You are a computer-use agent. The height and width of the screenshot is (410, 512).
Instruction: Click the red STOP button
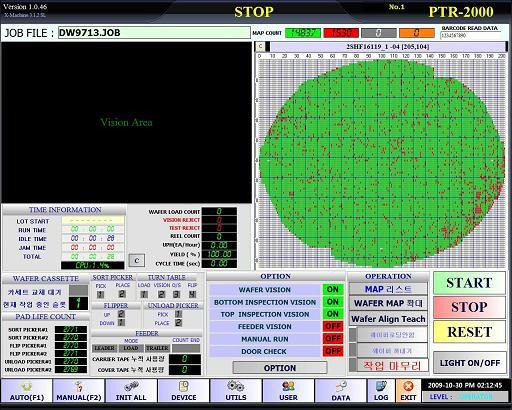pyautogui.click(x=469, y=307)
